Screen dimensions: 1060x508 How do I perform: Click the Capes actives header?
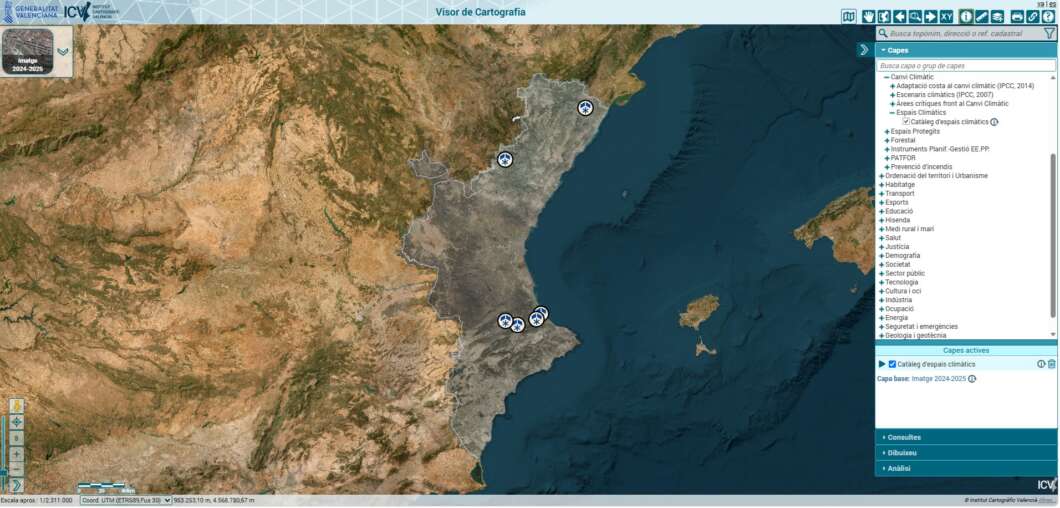click(x=965, y=350)
